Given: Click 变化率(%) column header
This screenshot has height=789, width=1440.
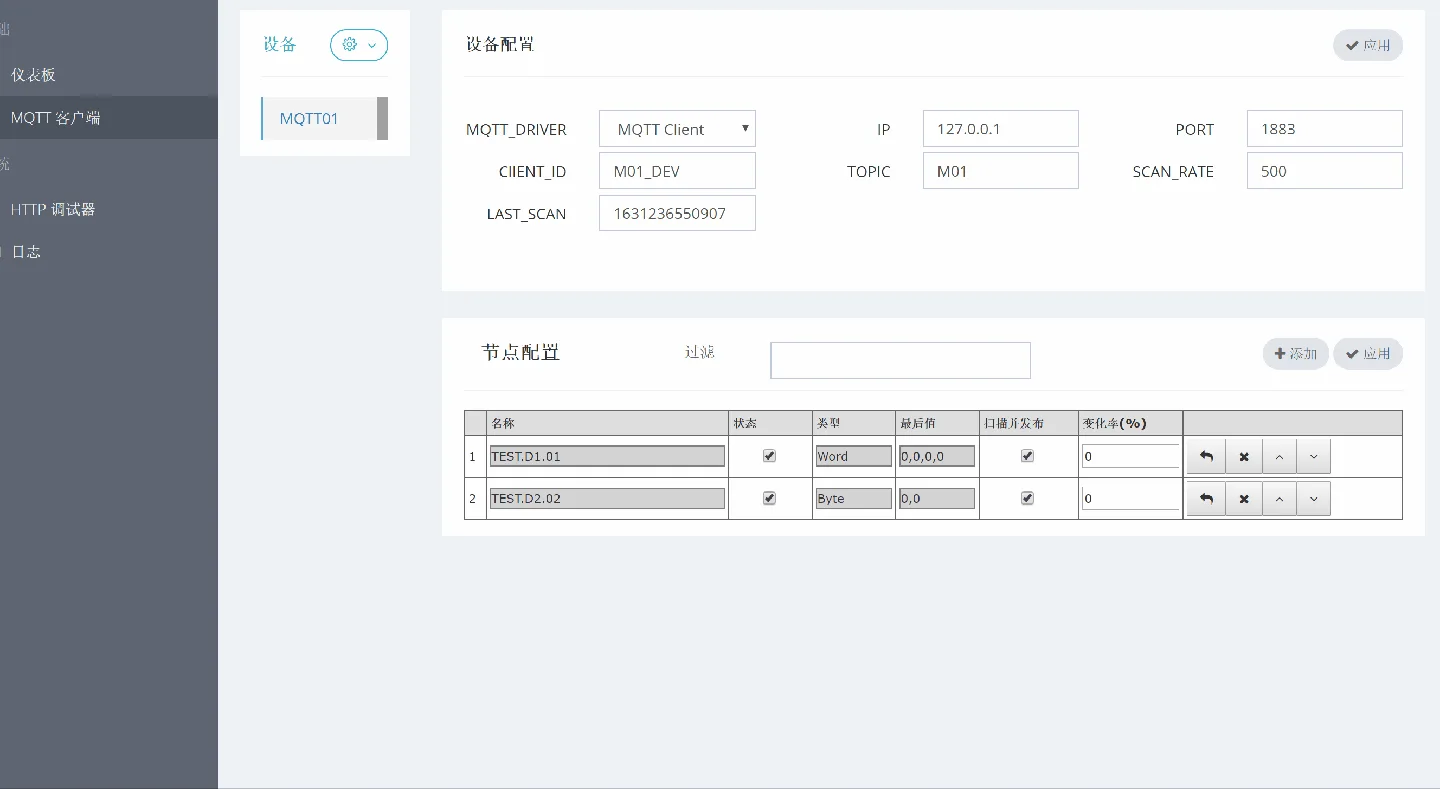Looking at the screenshot, I should [1131, 423].
